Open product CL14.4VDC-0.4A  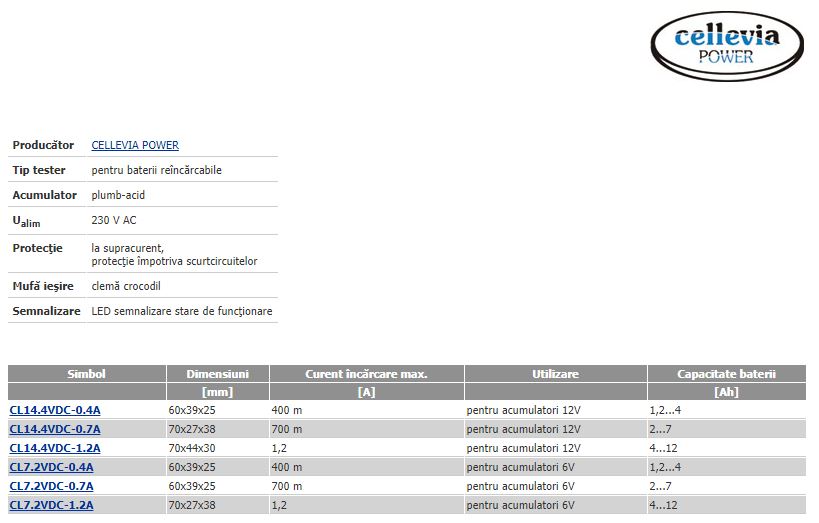click(x=55, y=410)
